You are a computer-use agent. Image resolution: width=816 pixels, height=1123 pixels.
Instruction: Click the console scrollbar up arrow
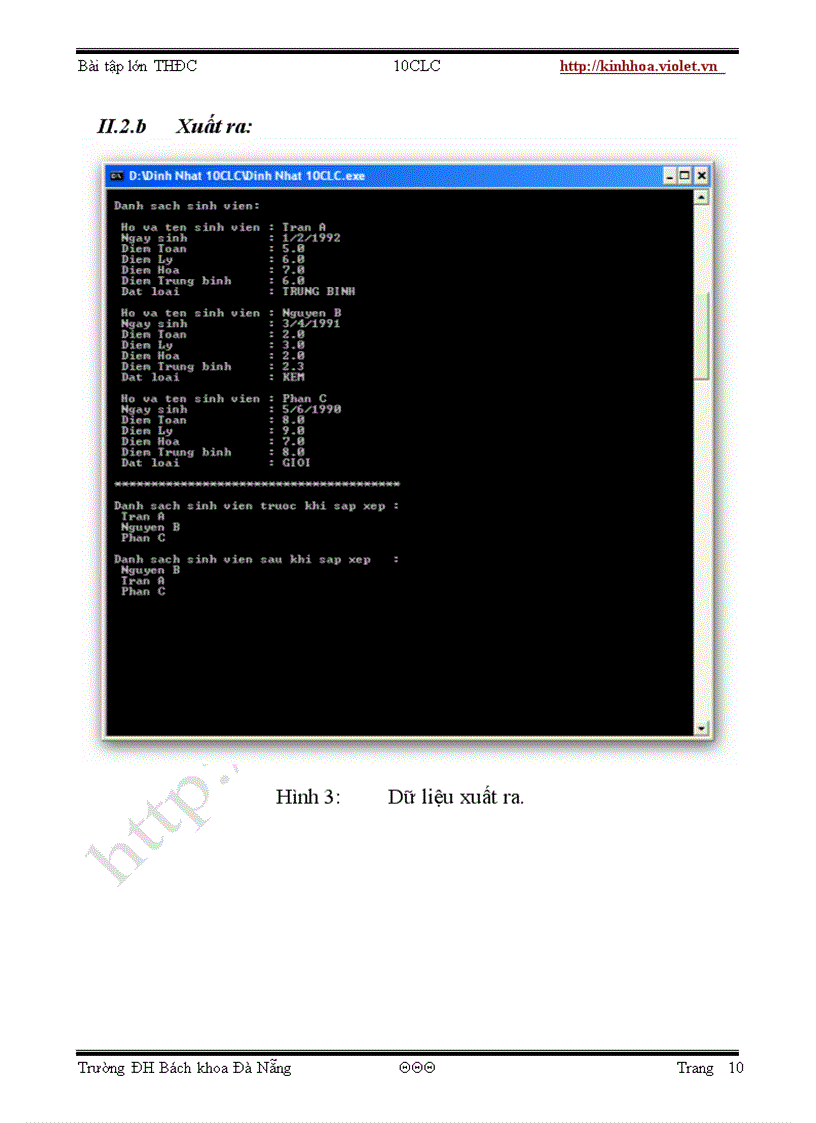tap(701, 197)
